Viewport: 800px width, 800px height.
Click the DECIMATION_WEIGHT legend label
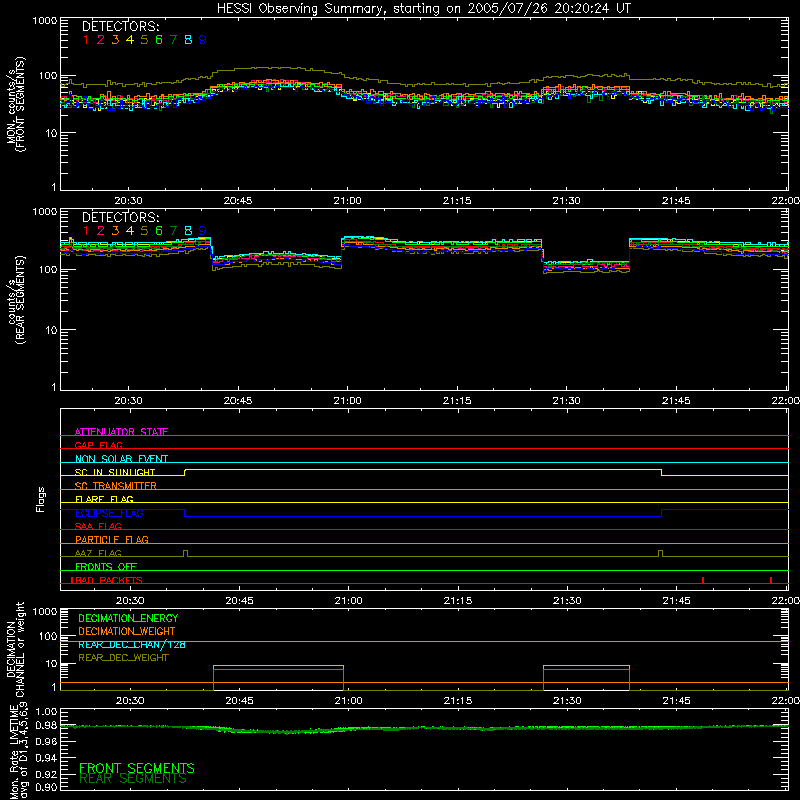(127, 632)
